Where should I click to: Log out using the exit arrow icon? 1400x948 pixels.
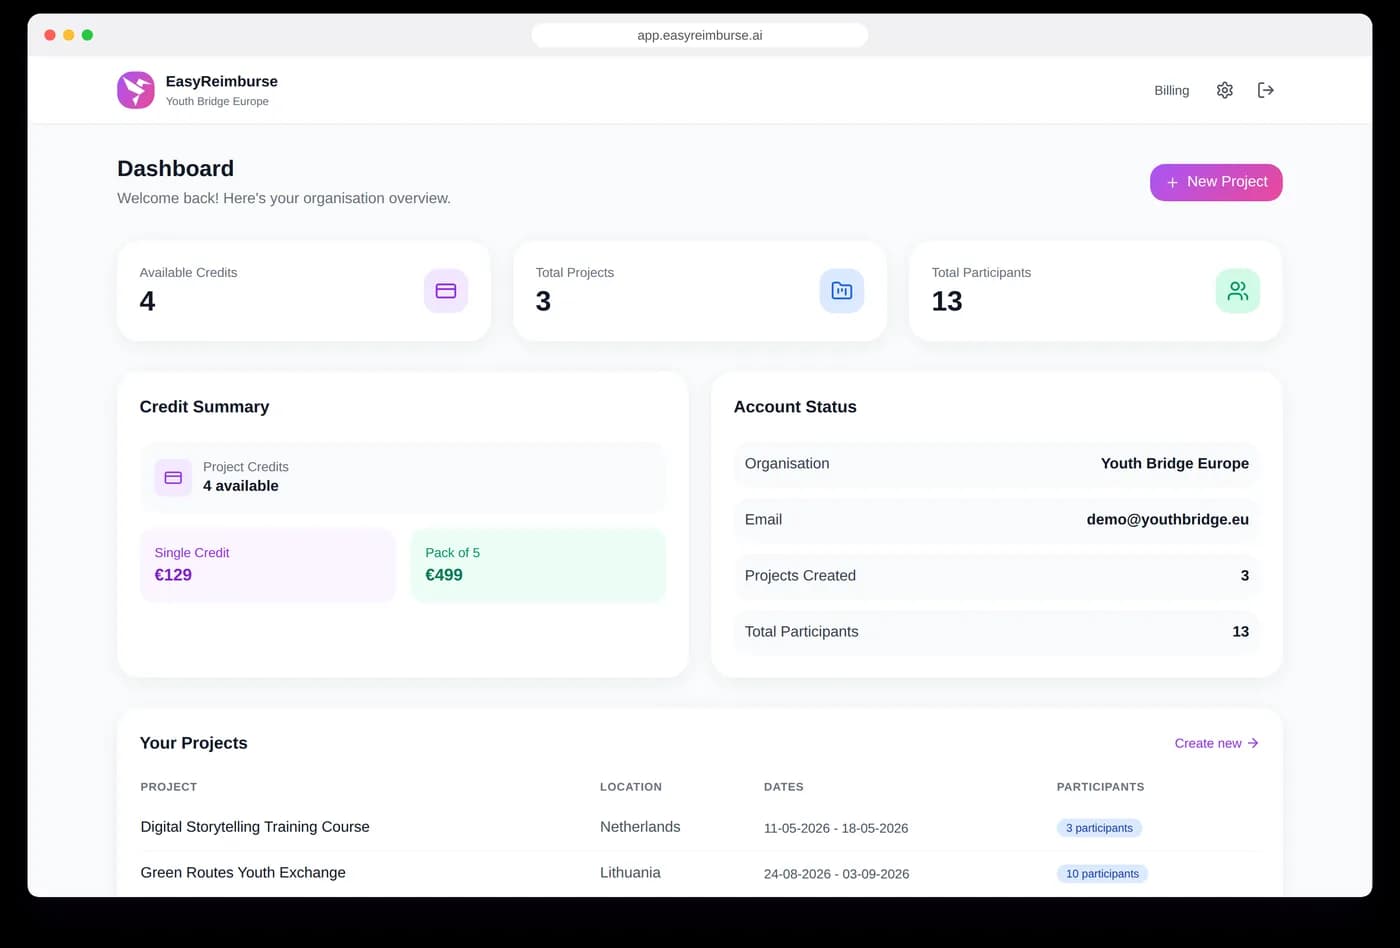pos(1266,90)
